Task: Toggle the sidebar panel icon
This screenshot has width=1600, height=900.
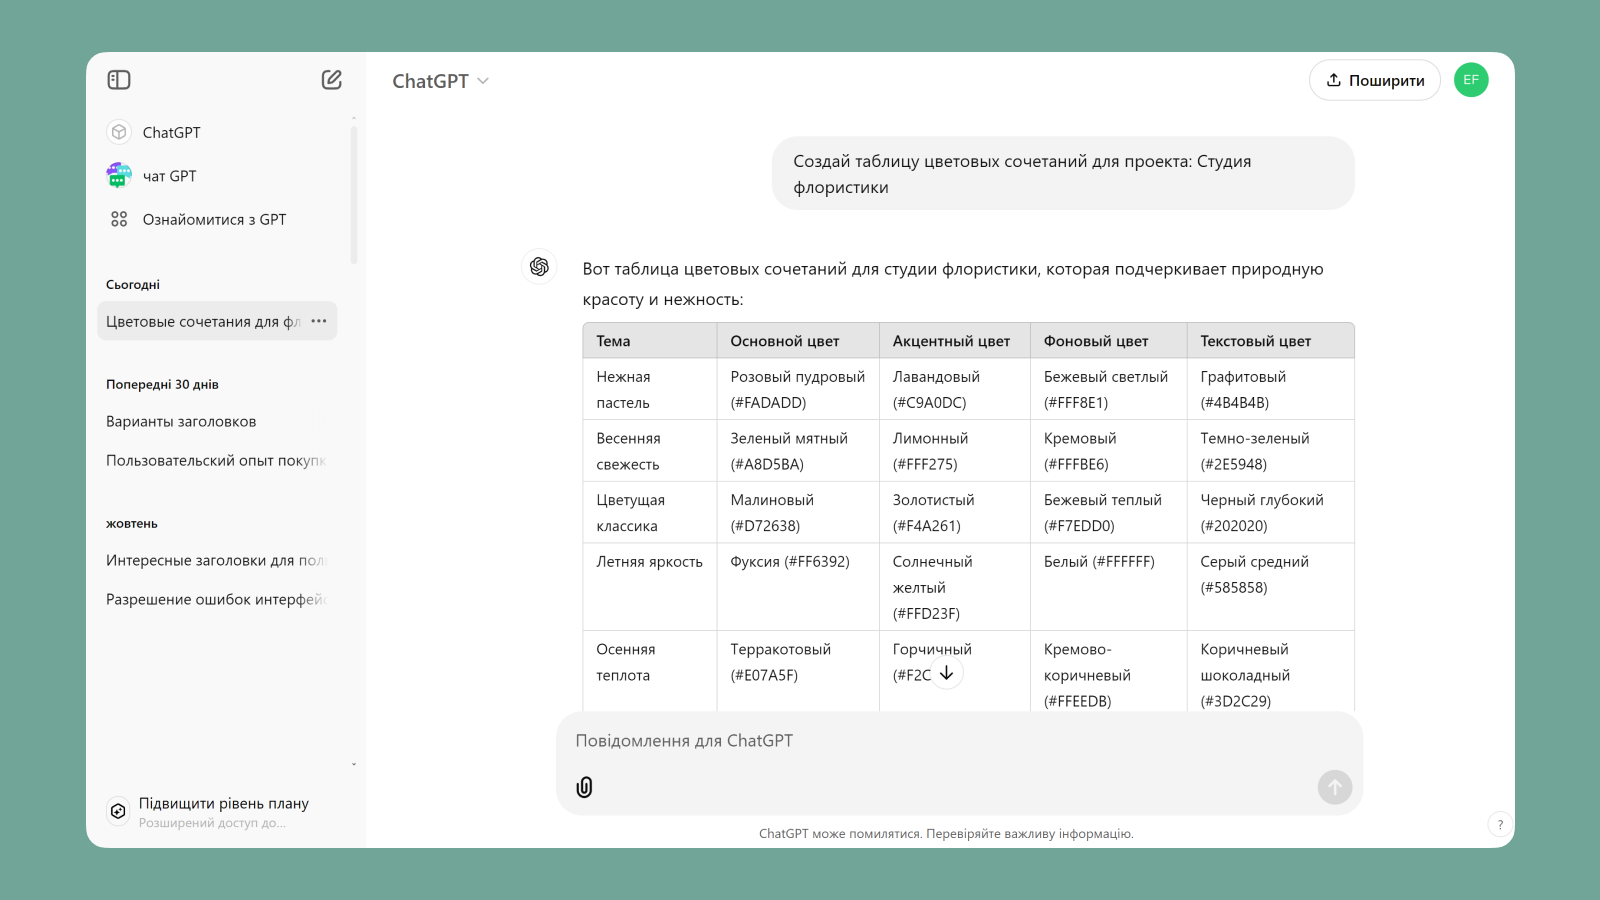Action: tap(119, 80)
